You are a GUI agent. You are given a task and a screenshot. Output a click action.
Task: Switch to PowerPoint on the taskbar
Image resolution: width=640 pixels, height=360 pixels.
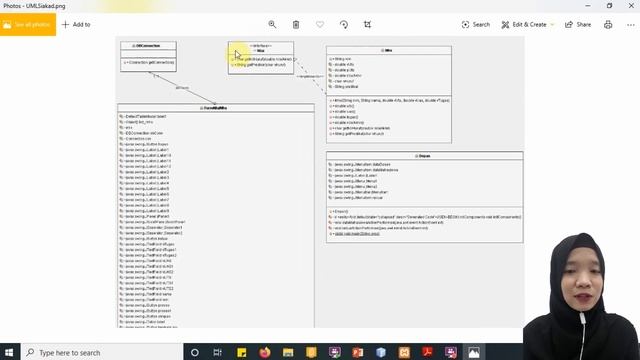(x=358, y=352)
